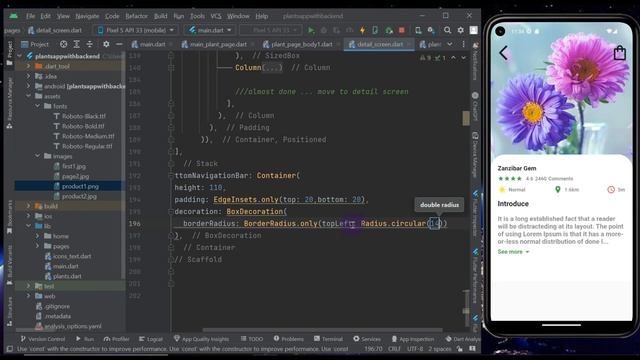Expand the home folder under lib

(38, 236)
